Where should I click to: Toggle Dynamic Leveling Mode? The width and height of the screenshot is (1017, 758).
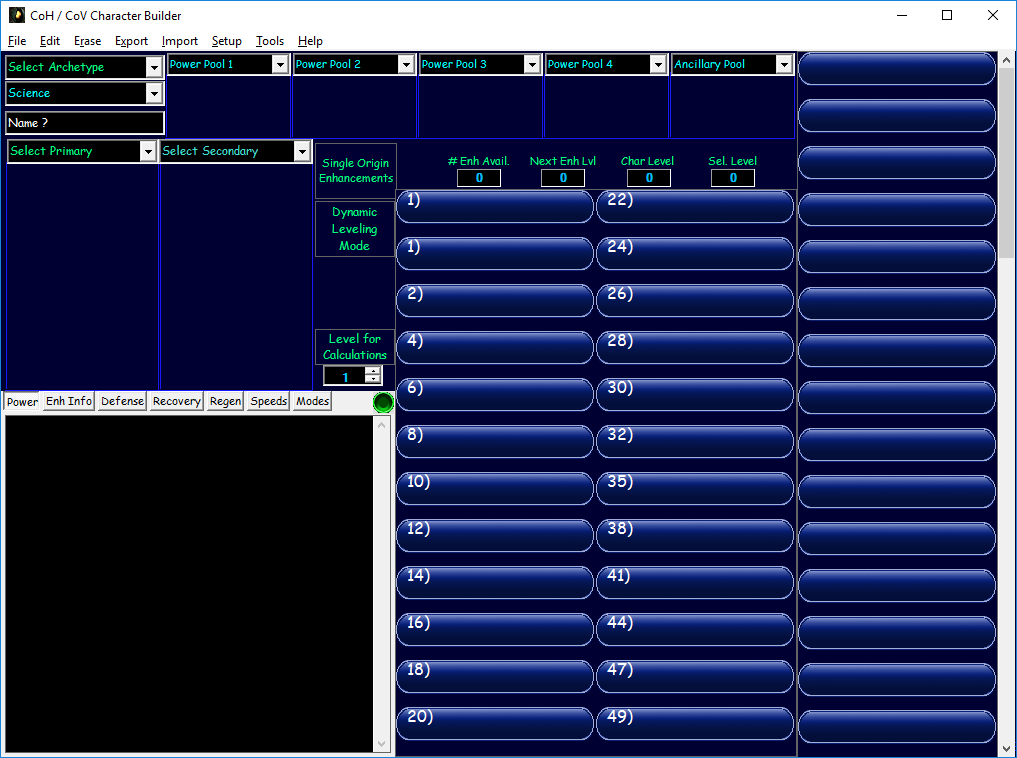pos(355,229)
